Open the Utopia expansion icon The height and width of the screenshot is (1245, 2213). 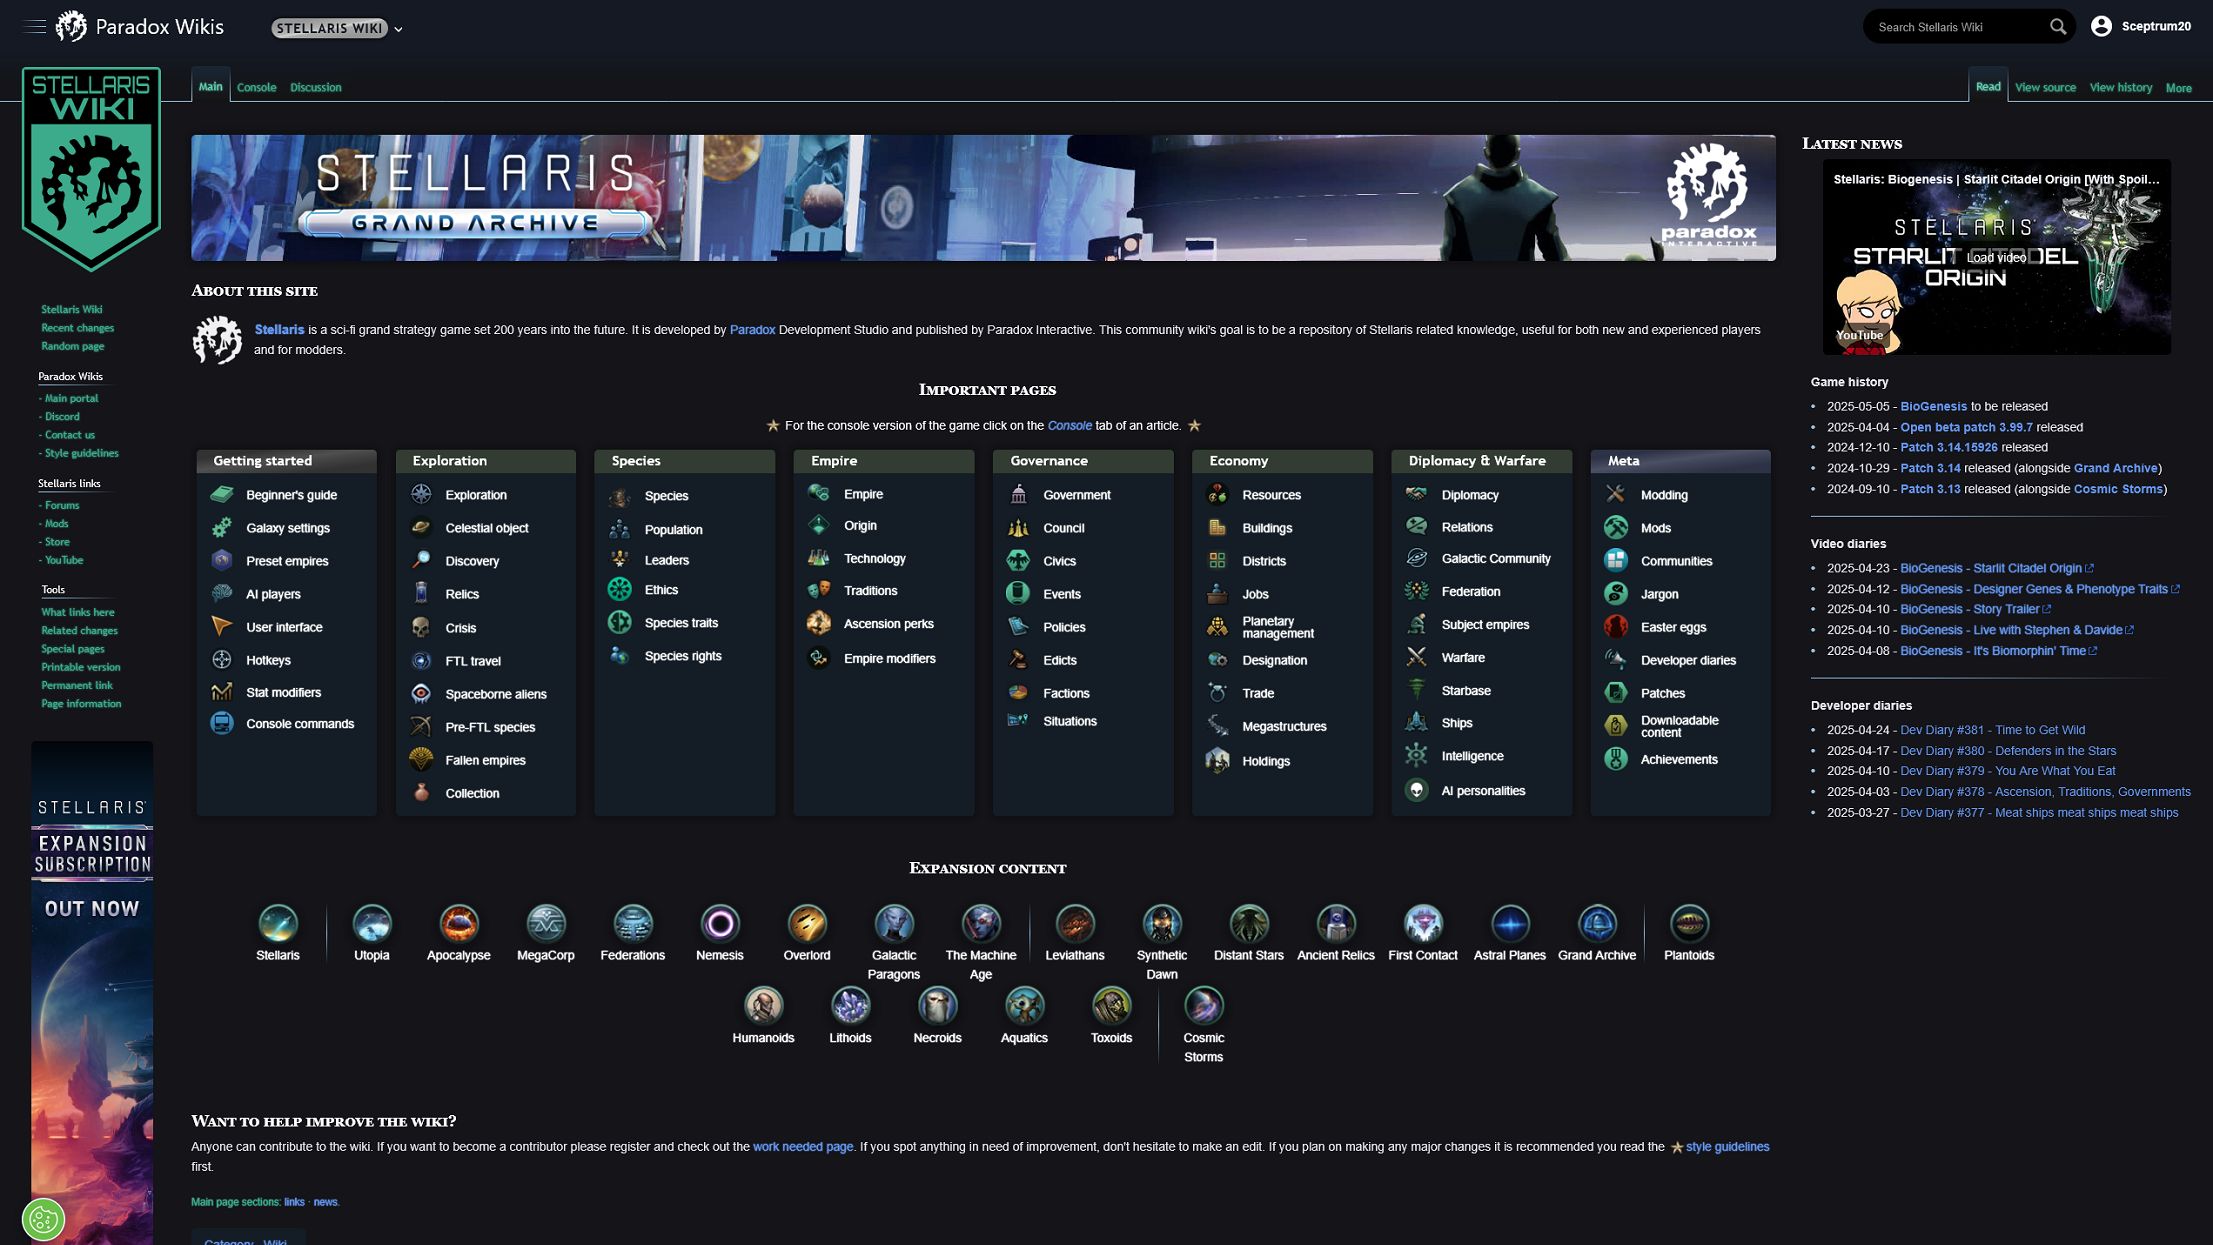tap(372, 923)
